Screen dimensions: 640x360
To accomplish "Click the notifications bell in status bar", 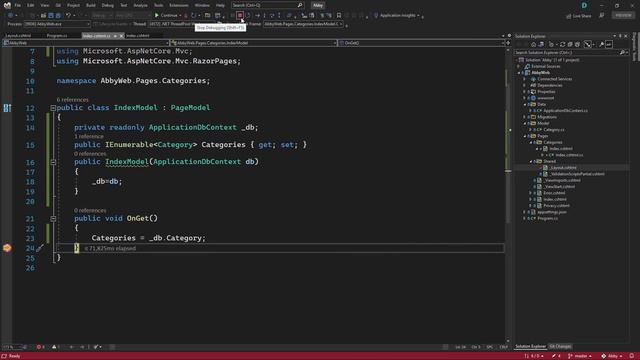I will point(632,356).
